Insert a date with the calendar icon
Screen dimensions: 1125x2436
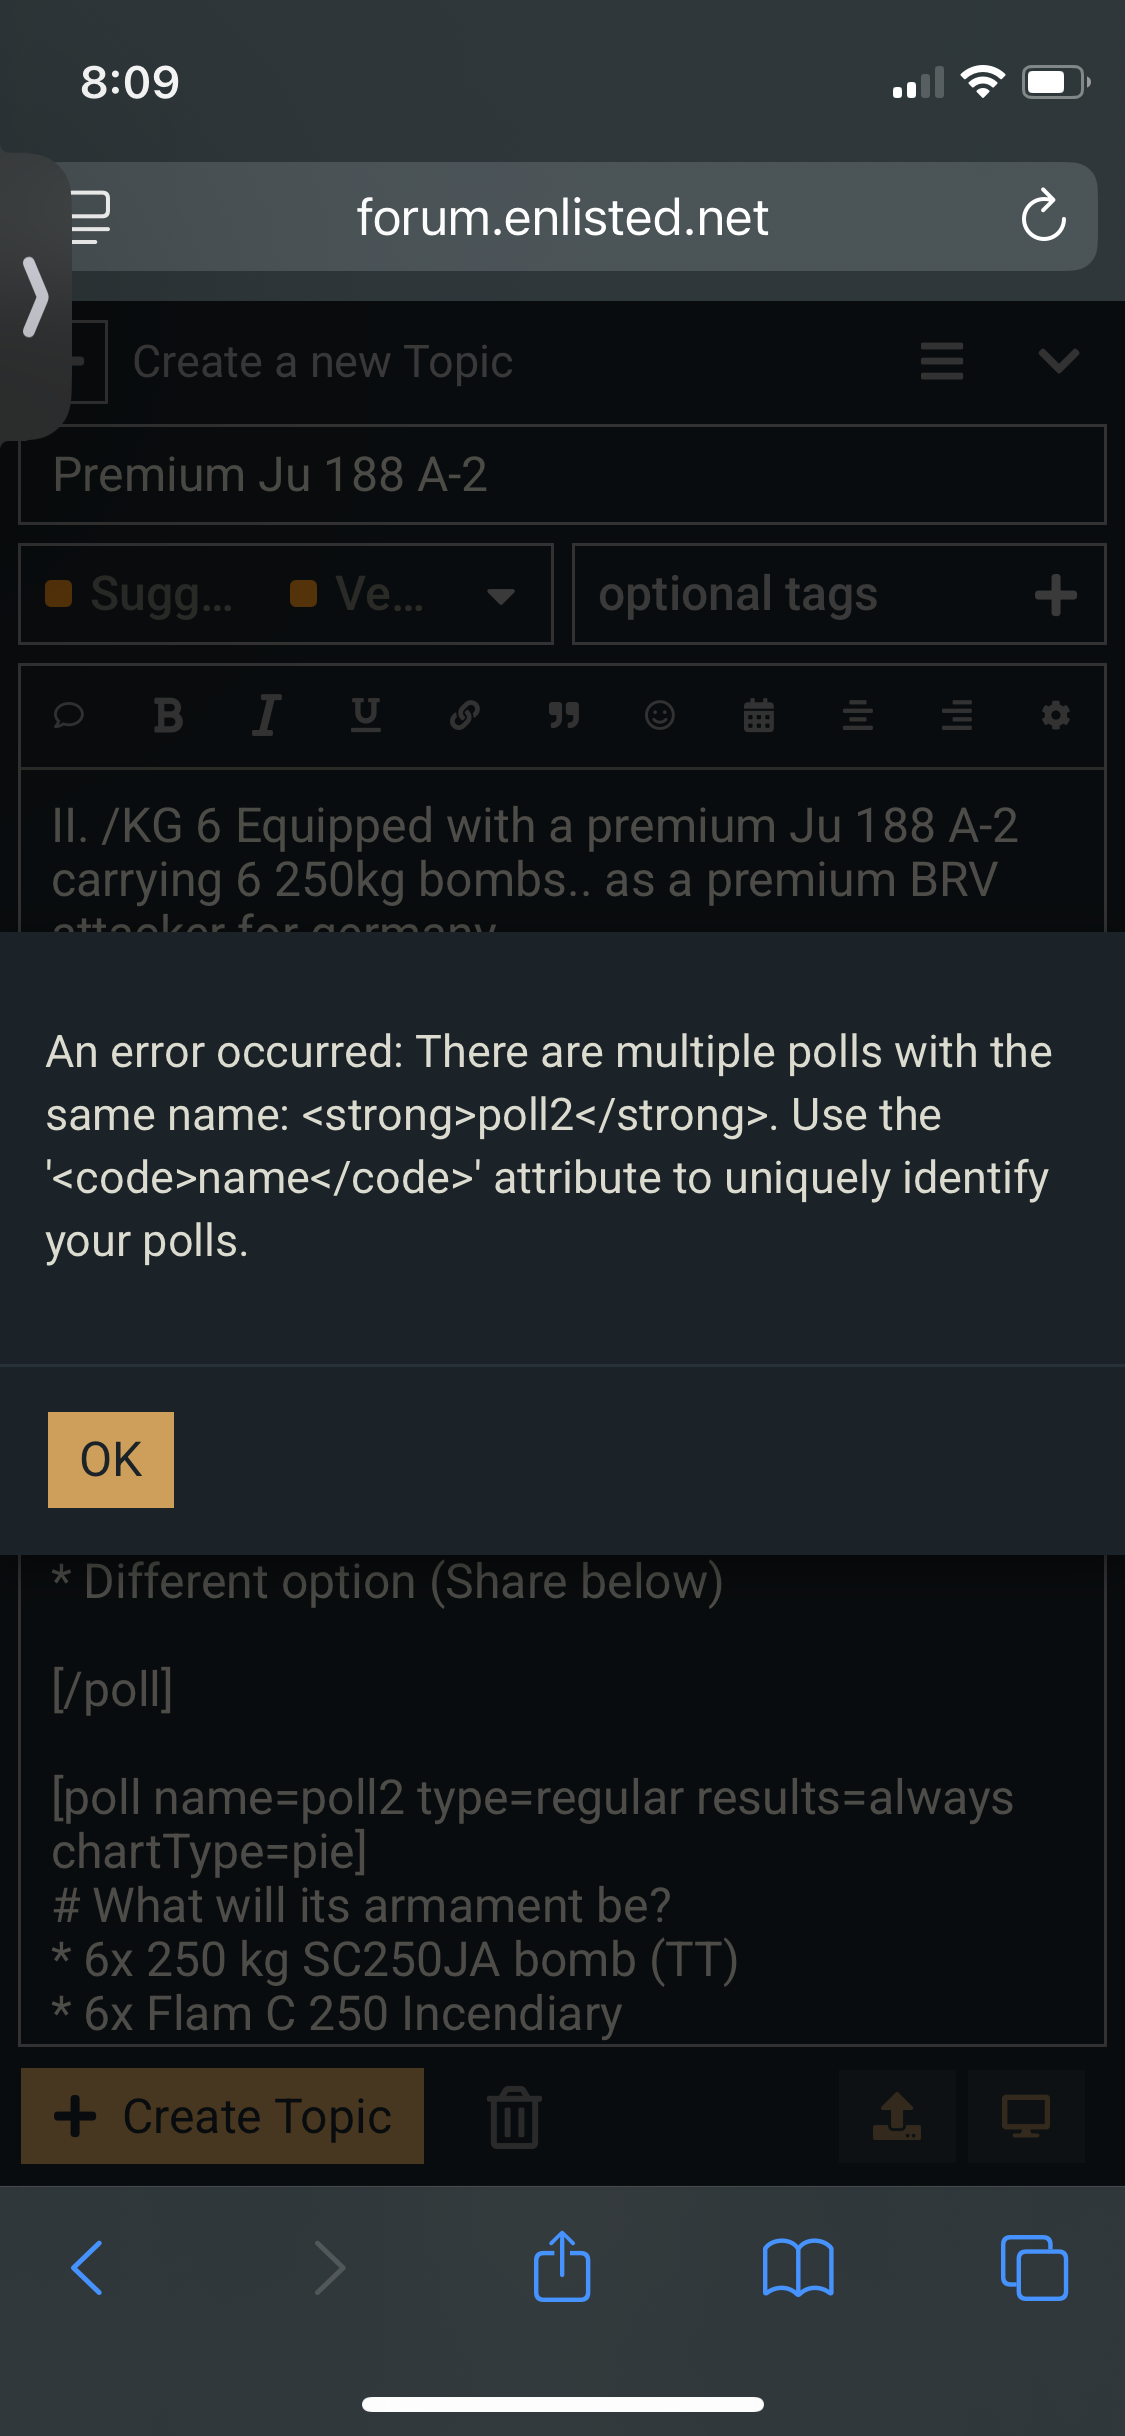tap(759, 715)
